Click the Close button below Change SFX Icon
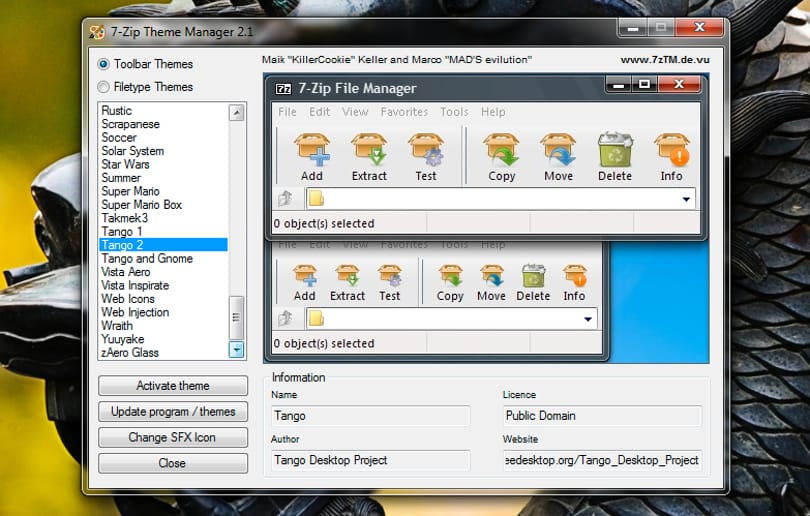 [173, 463]
